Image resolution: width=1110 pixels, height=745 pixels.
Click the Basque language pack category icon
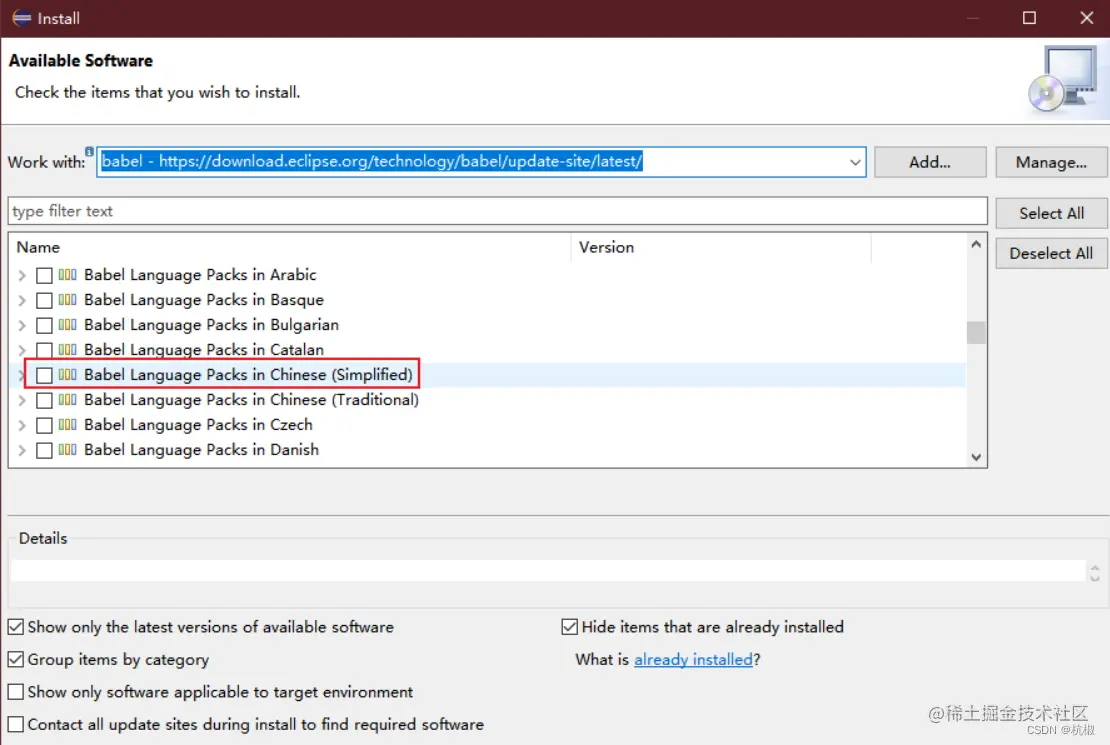[67, 300]
